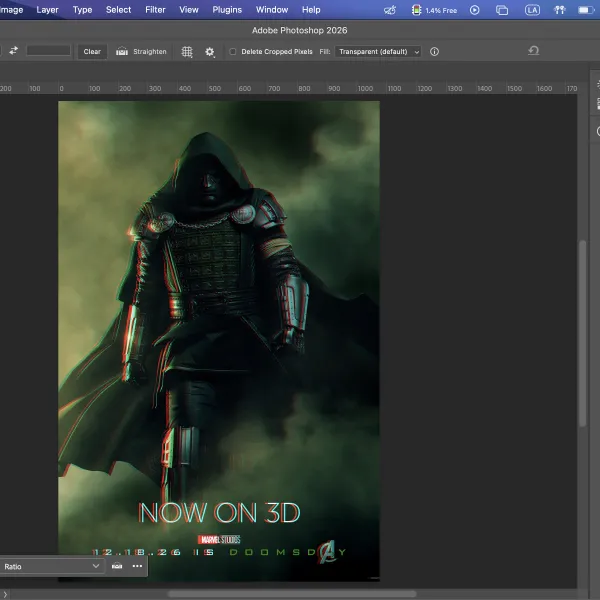600x600 pixels.
Task: Click the 1.4% Free memory menu bar item
Action: (x=435, y=10)
